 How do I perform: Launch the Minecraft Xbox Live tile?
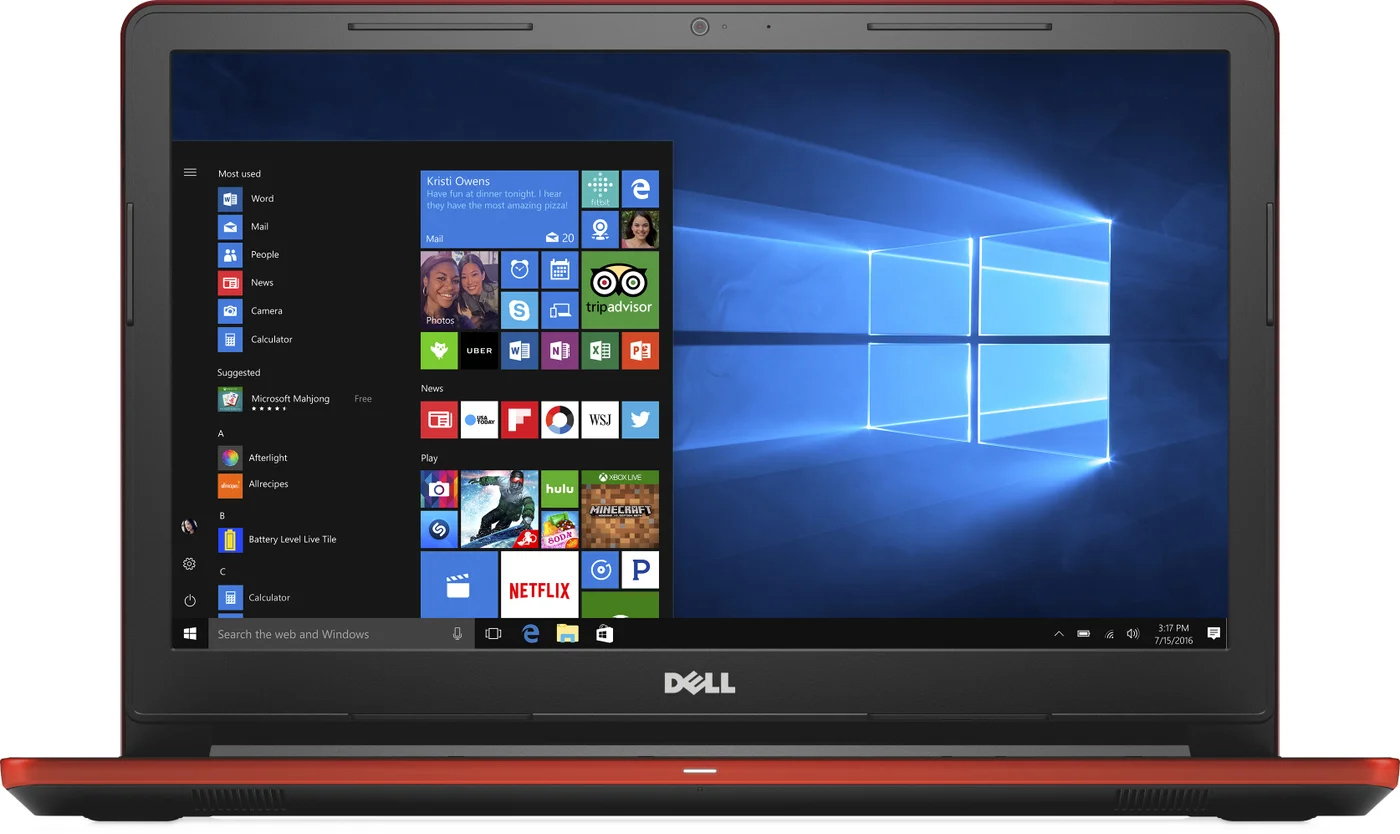[620, 509]
